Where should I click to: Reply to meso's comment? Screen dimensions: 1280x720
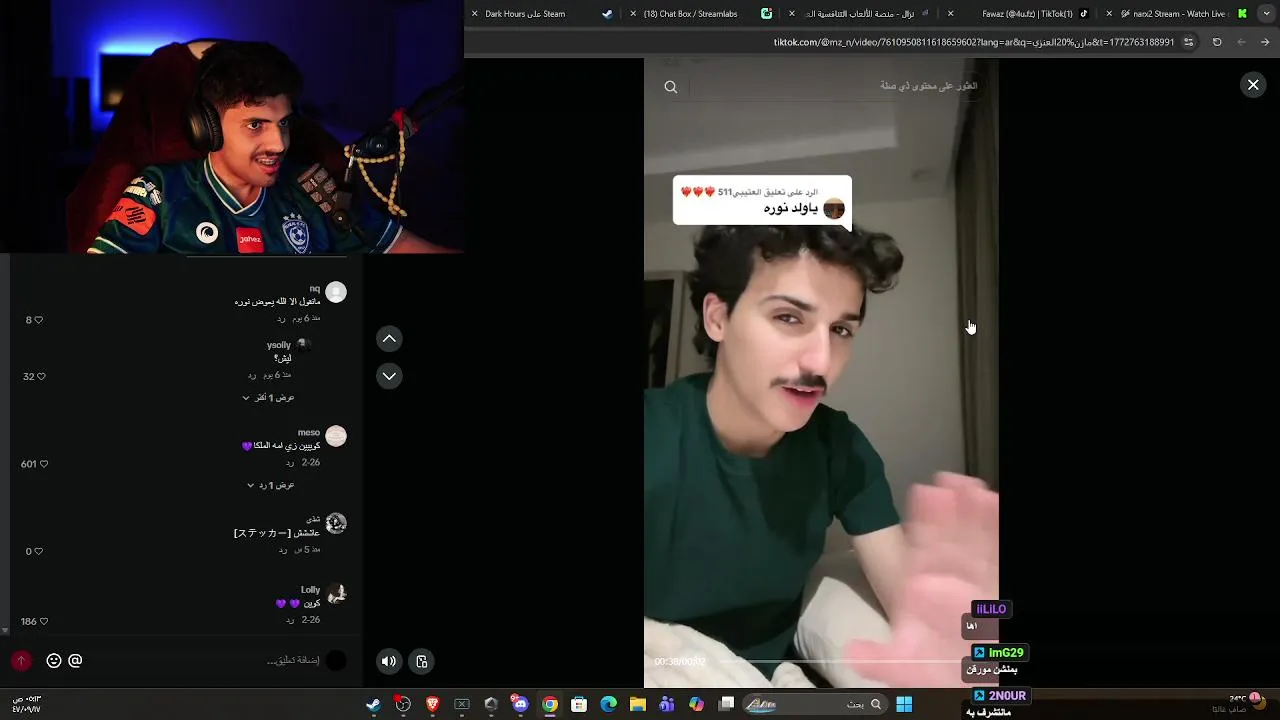pyautogui.click(x=290, y=463)
